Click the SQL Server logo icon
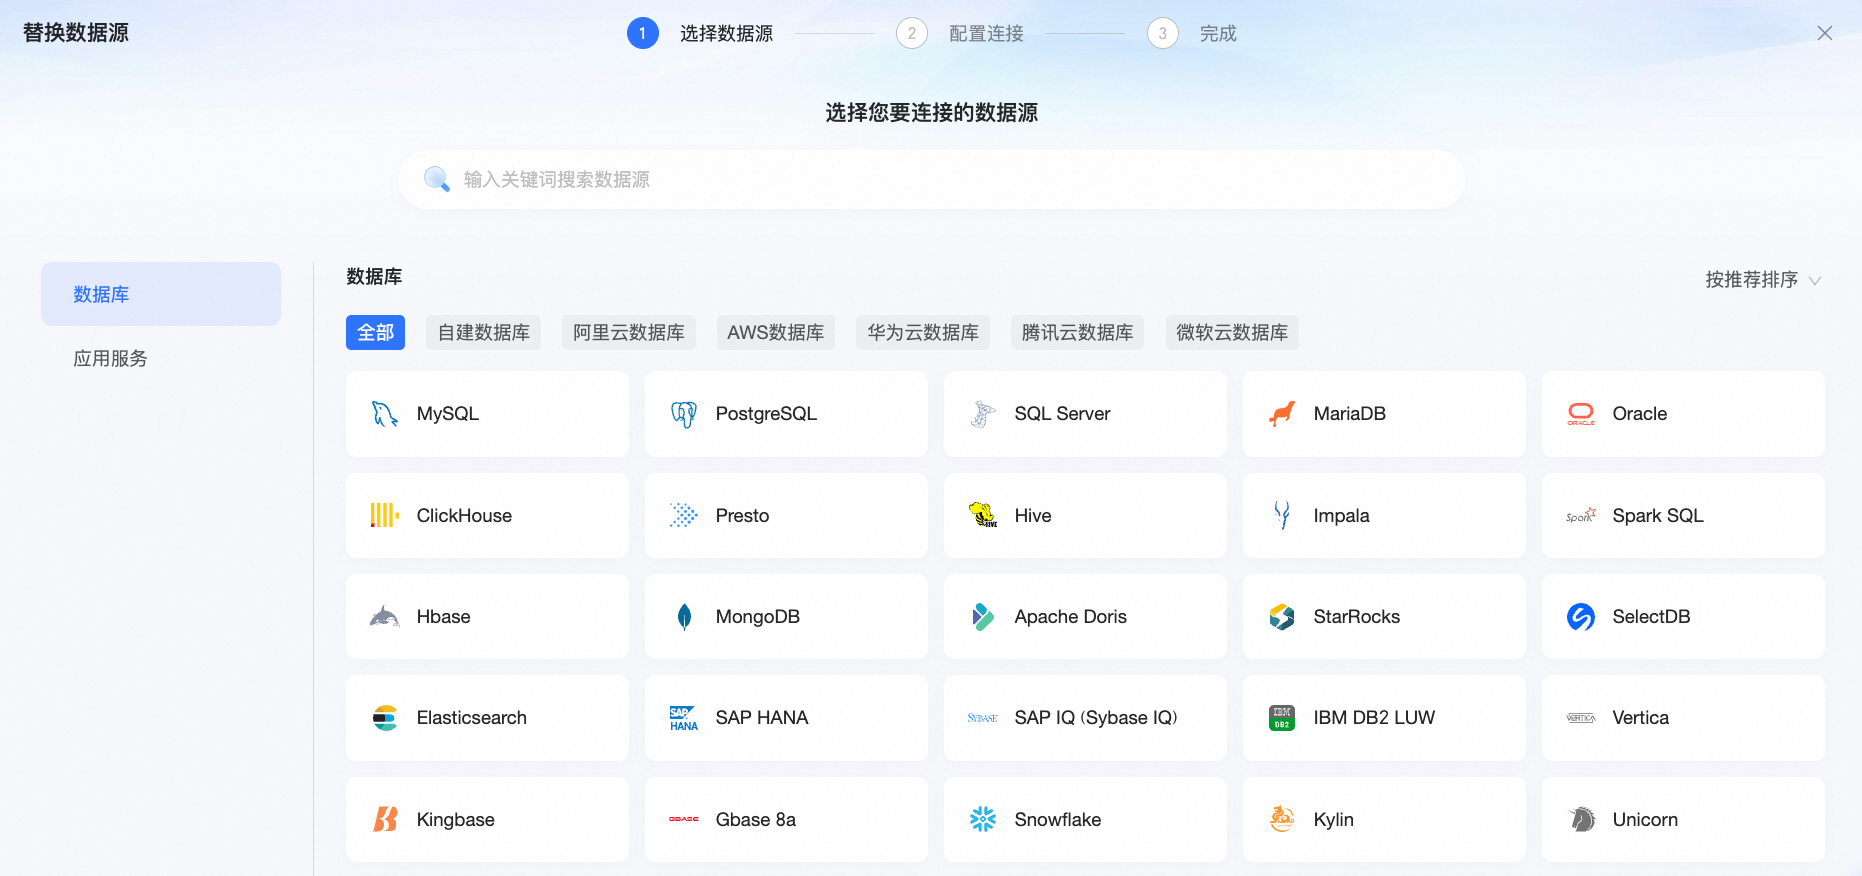Viewport: 1862px width, 876px height. 983,414
